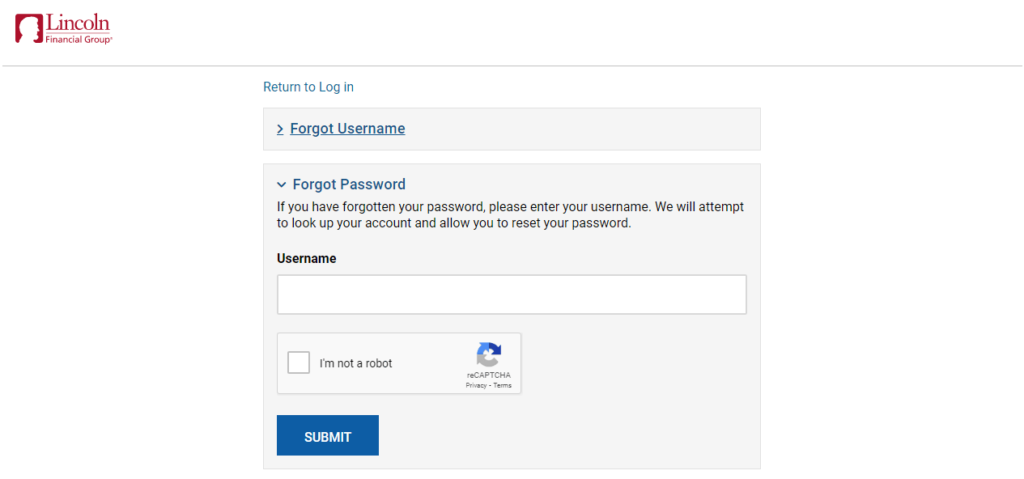
Task: Expand the Forgot Username chevron arrow
Action: tap(280, 129)
